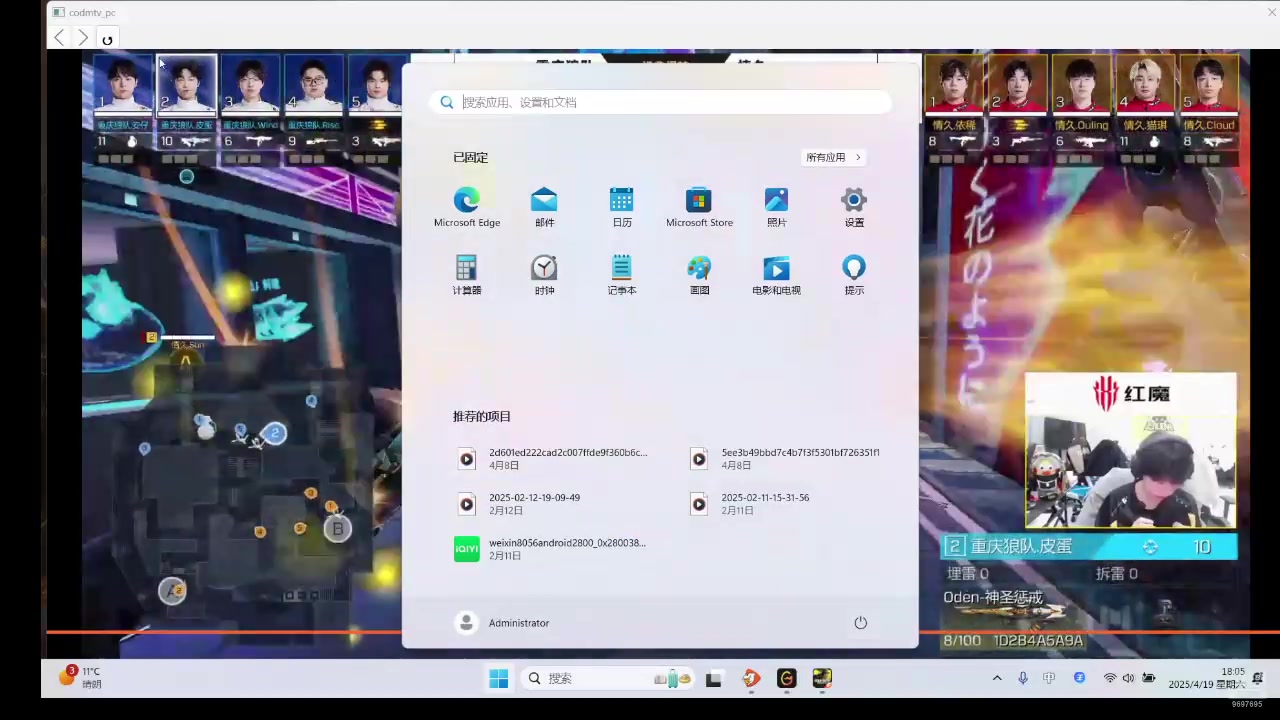1280x720 pixels.
Task: Select red team player 1 portrait
Action: 955,85
